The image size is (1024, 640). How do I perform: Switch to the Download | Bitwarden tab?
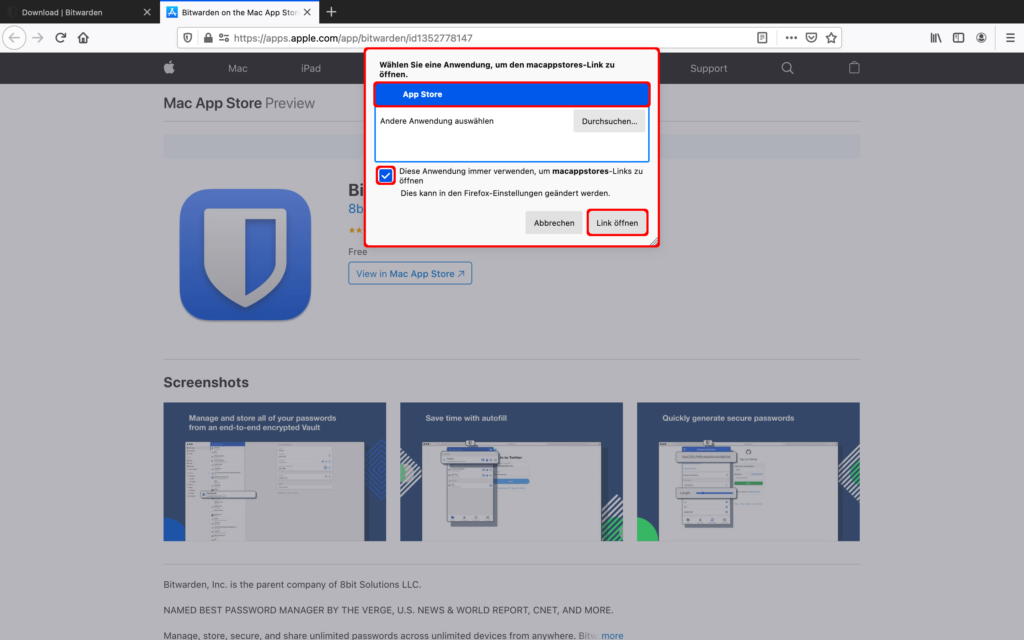pos(80,12)
